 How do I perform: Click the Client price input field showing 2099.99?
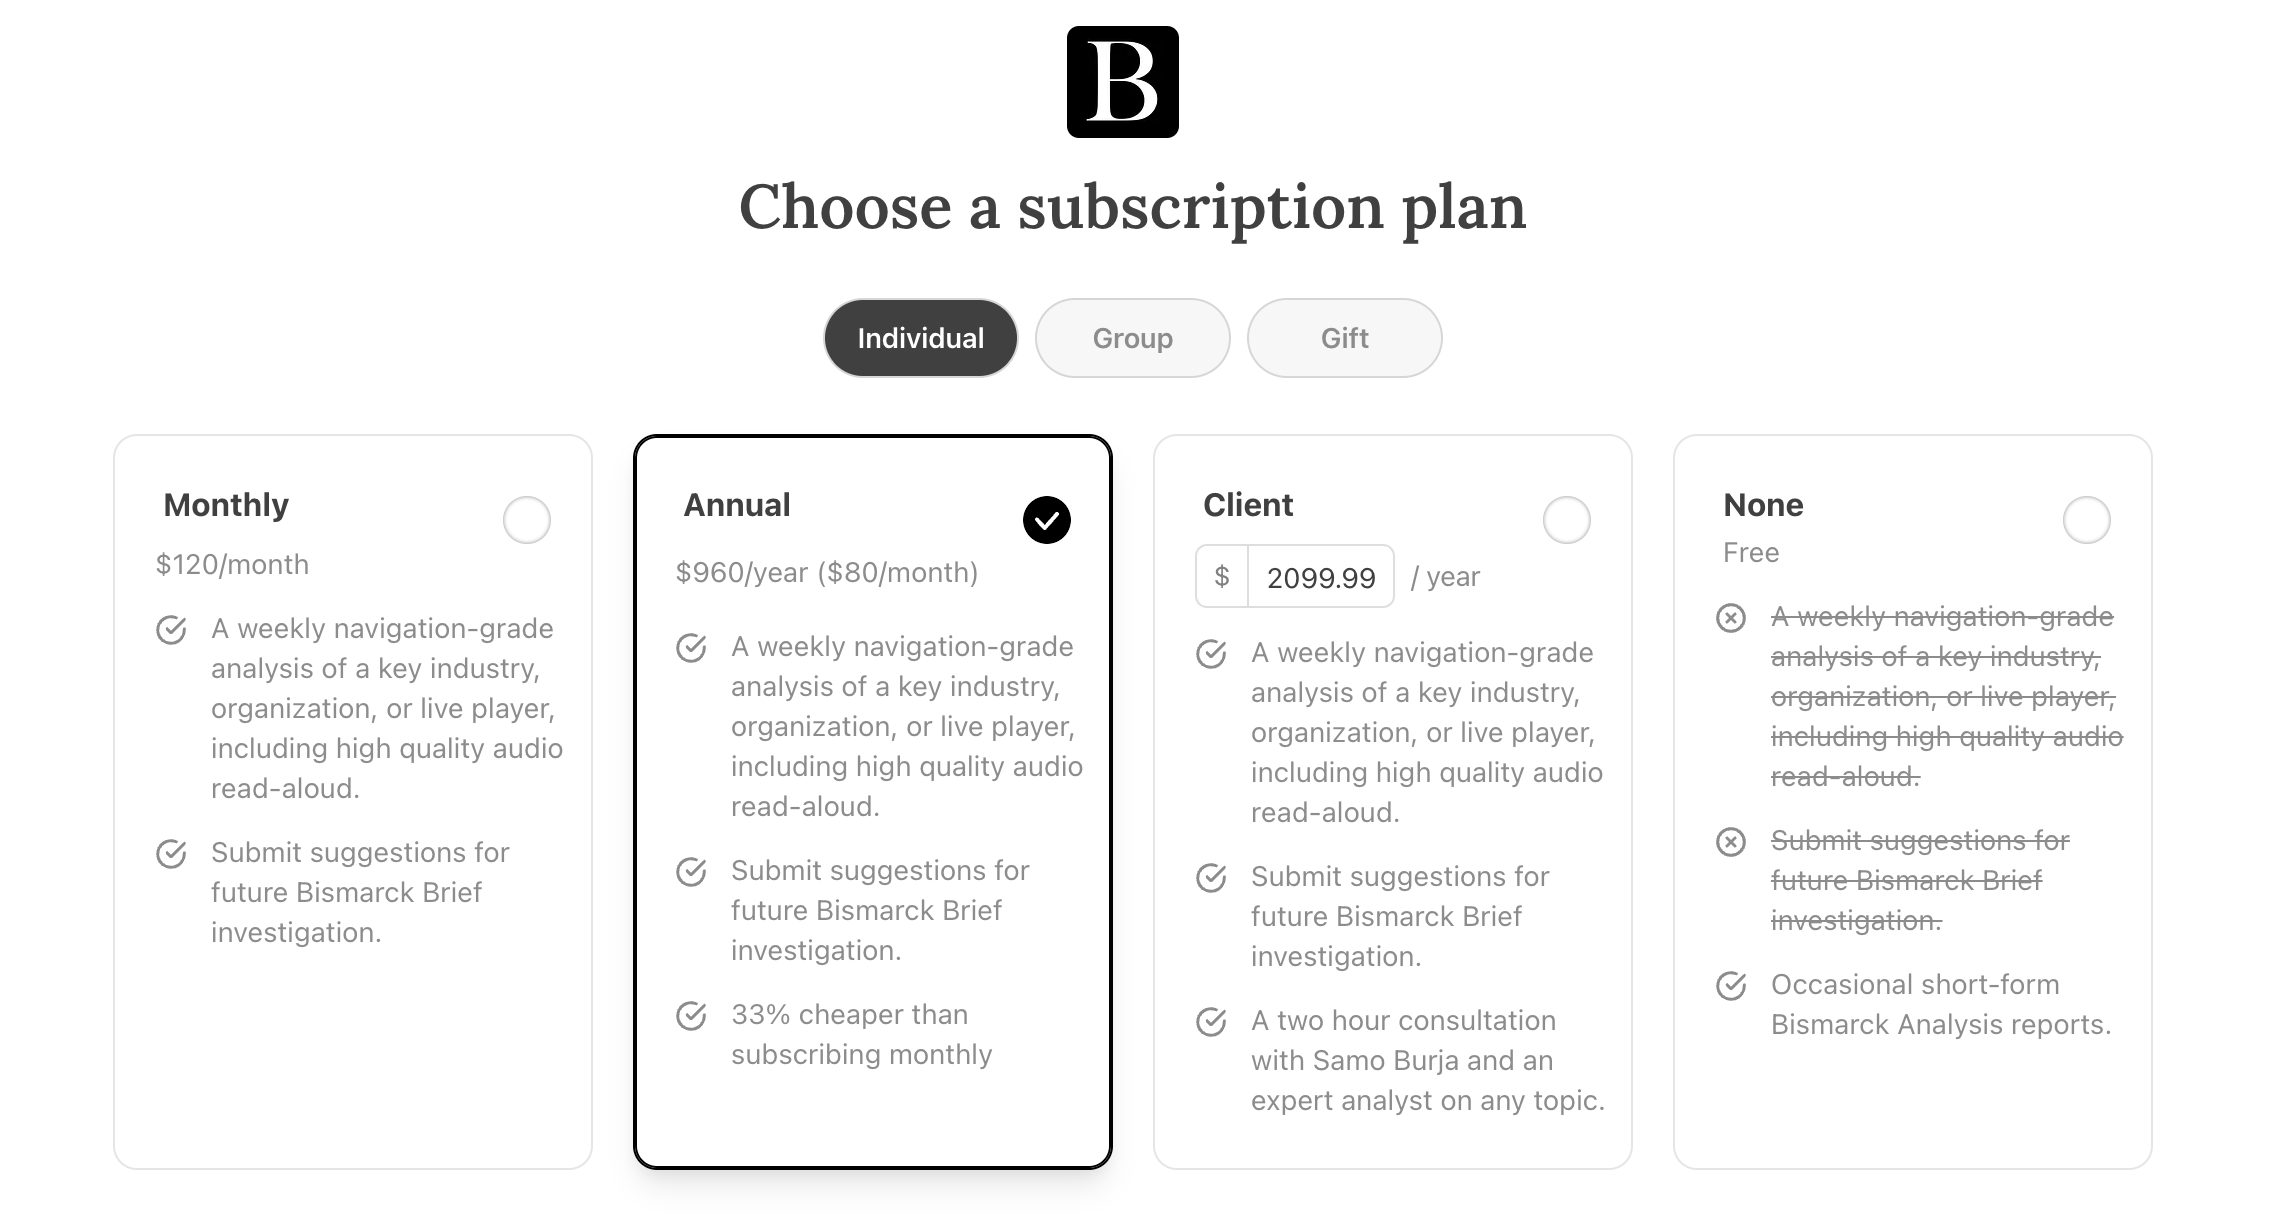1320,576
